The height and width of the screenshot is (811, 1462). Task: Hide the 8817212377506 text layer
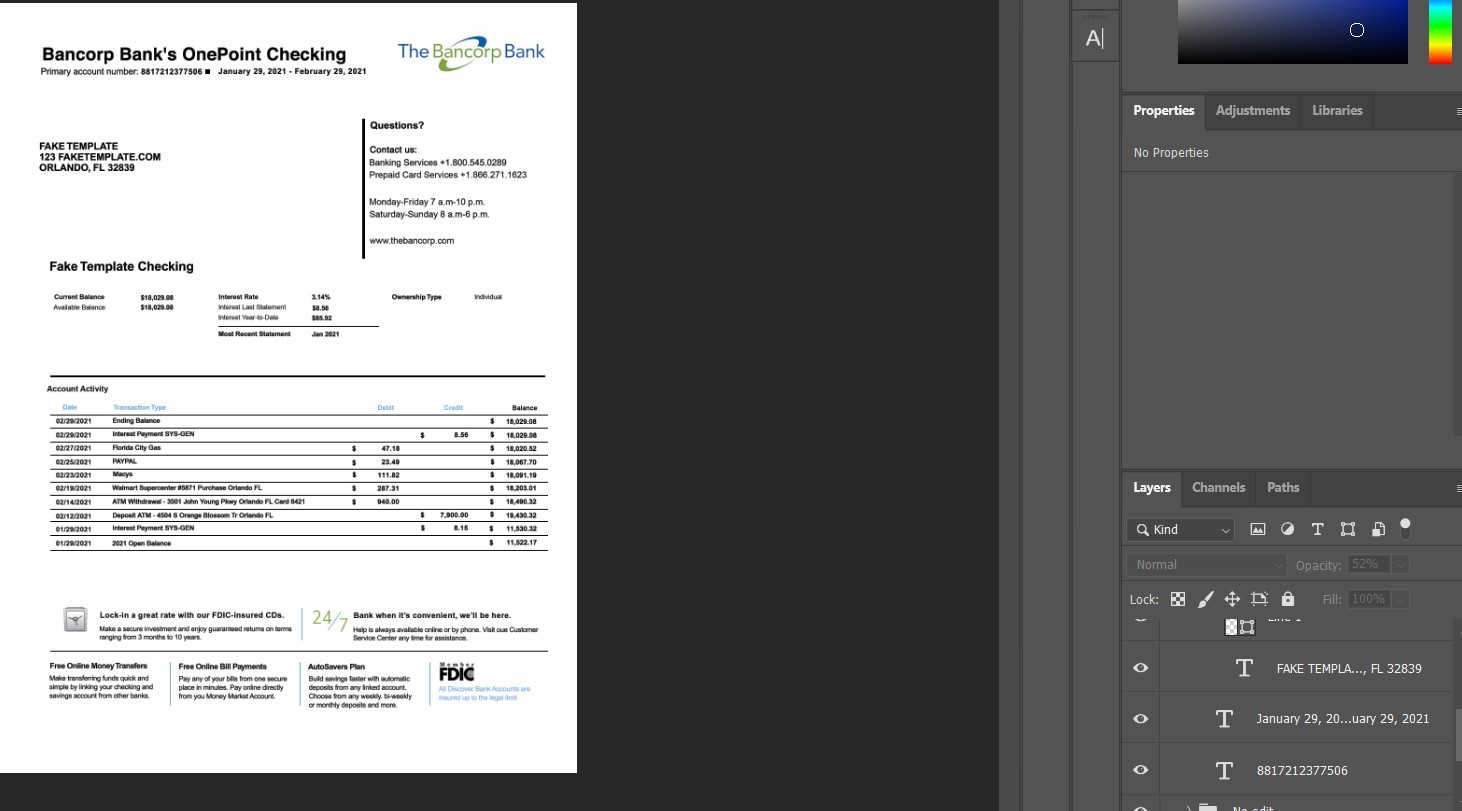[x=1141, y=770]
